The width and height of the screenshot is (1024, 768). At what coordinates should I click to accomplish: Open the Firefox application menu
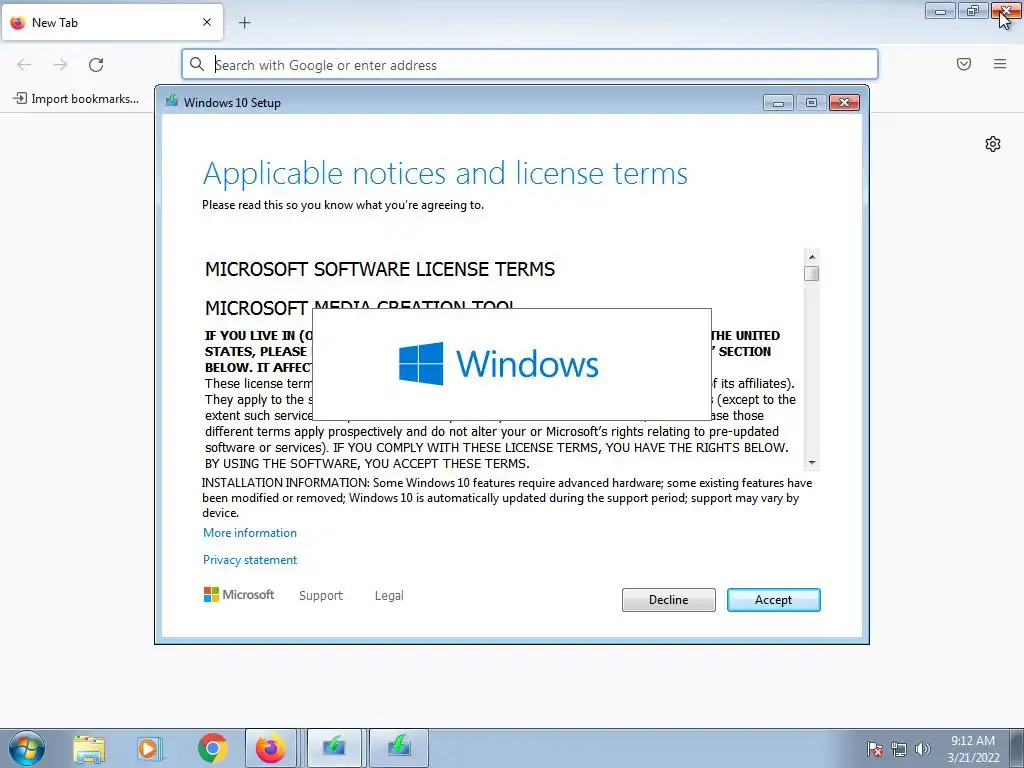point(1000,64)
